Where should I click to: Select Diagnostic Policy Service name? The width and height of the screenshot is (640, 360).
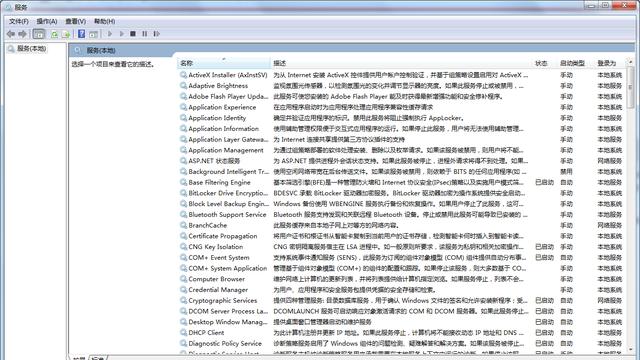(225, 343)
